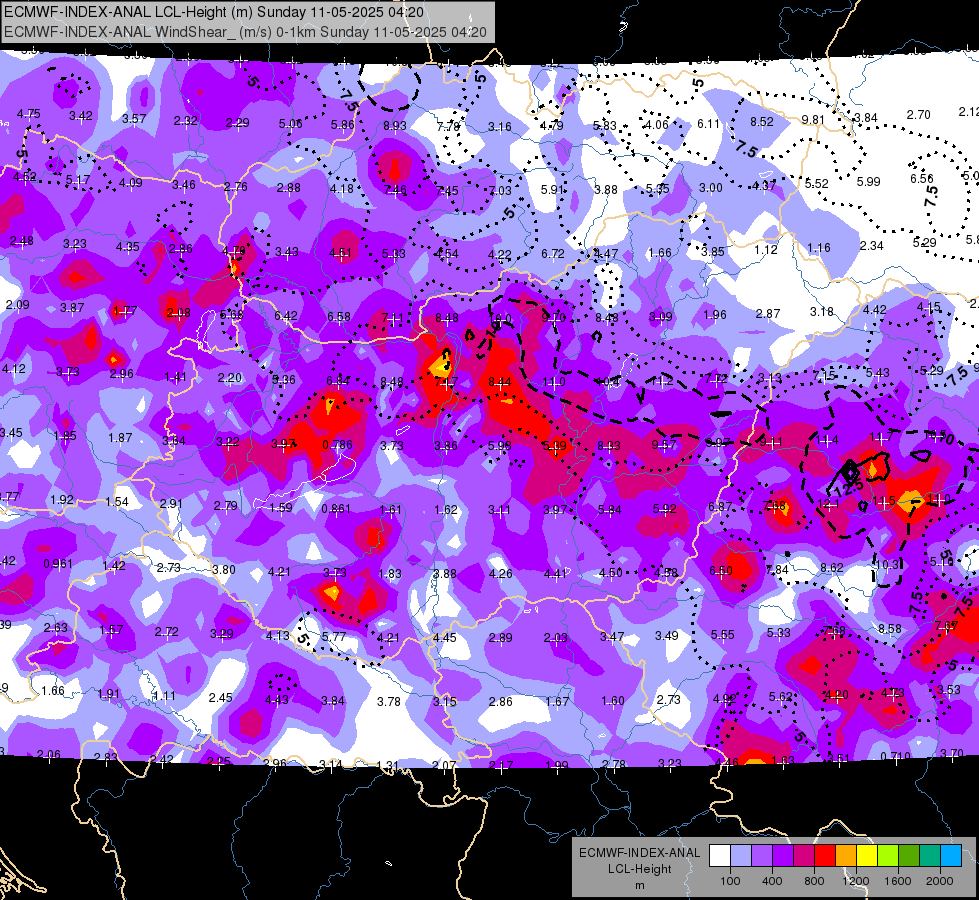Click the legend label 1200
979x900 pixels.
tap(855, 881)
